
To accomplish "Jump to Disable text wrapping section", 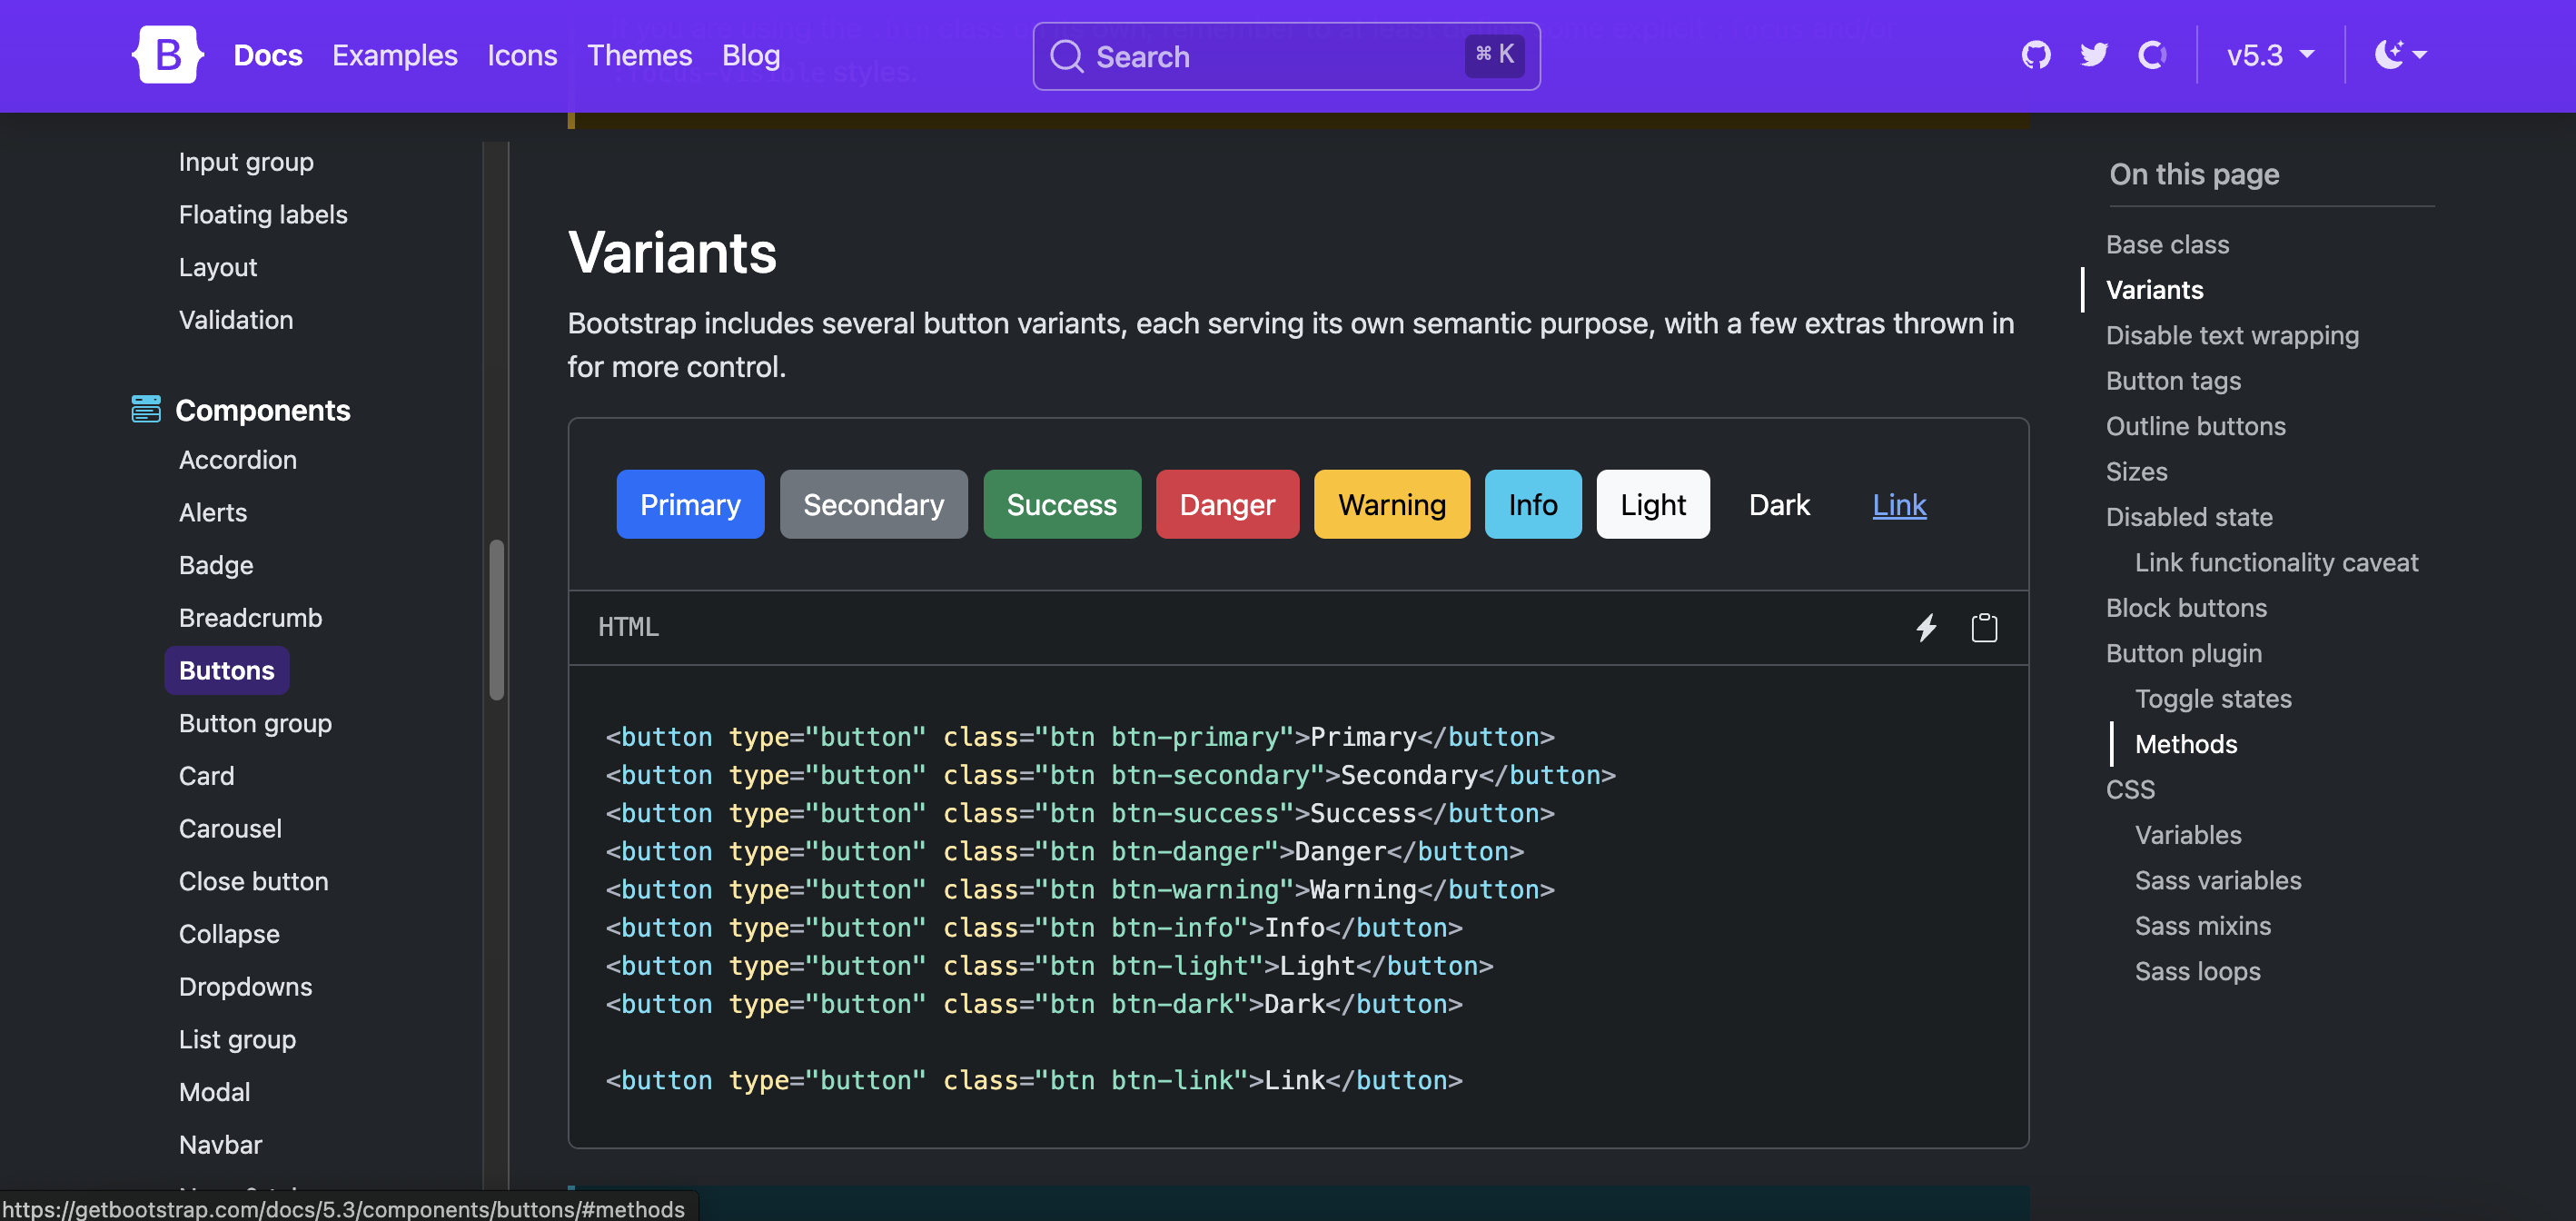I will pyautogui.click(x=2232, y=335).
